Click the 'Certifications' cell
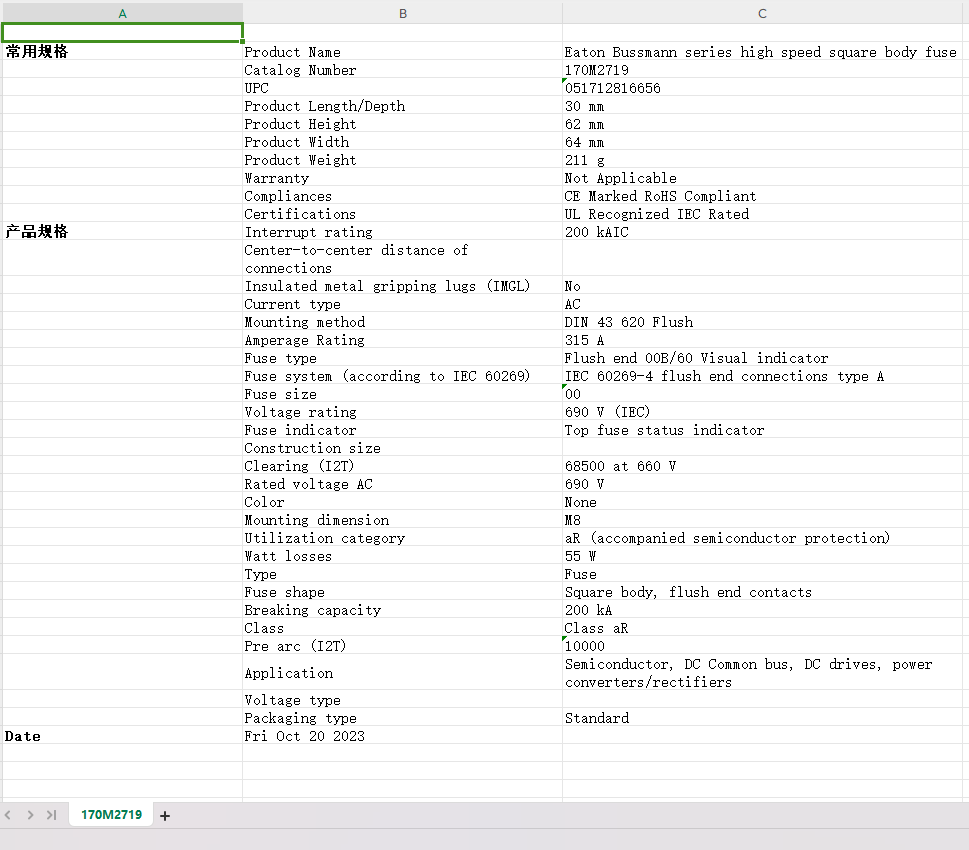This screenshot has width=969, height=850. click(402, 213)
